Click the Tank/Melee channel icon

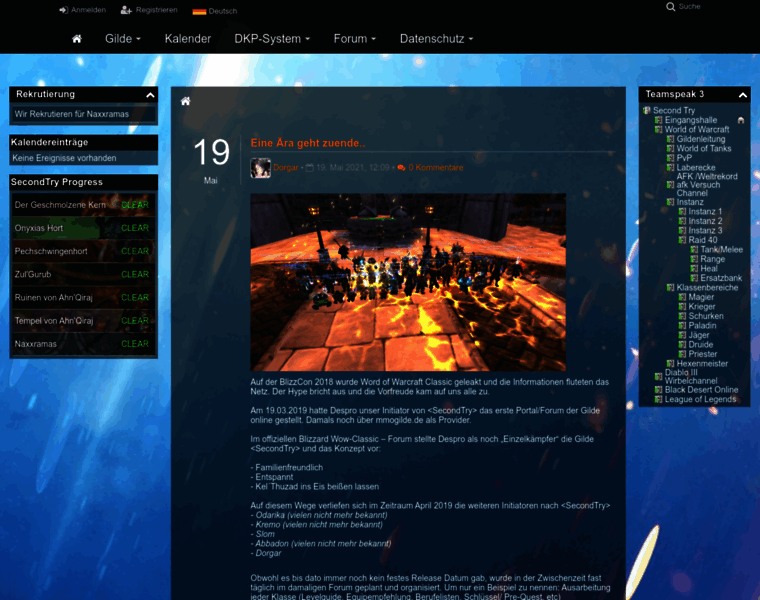pos(694,250)
